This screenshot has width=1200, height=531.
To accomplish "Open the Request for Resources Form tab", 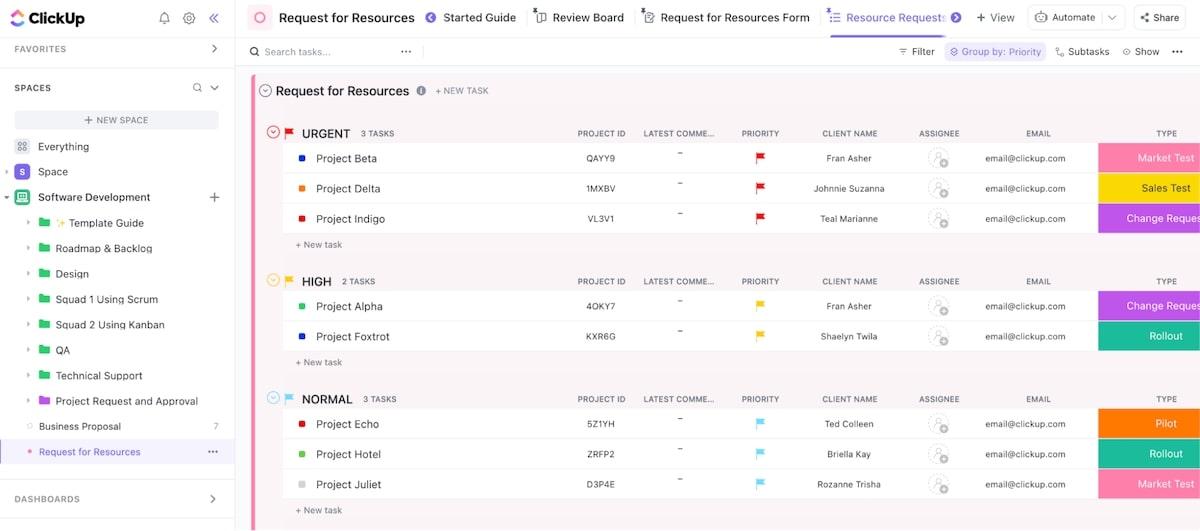I will click(734, 17).
